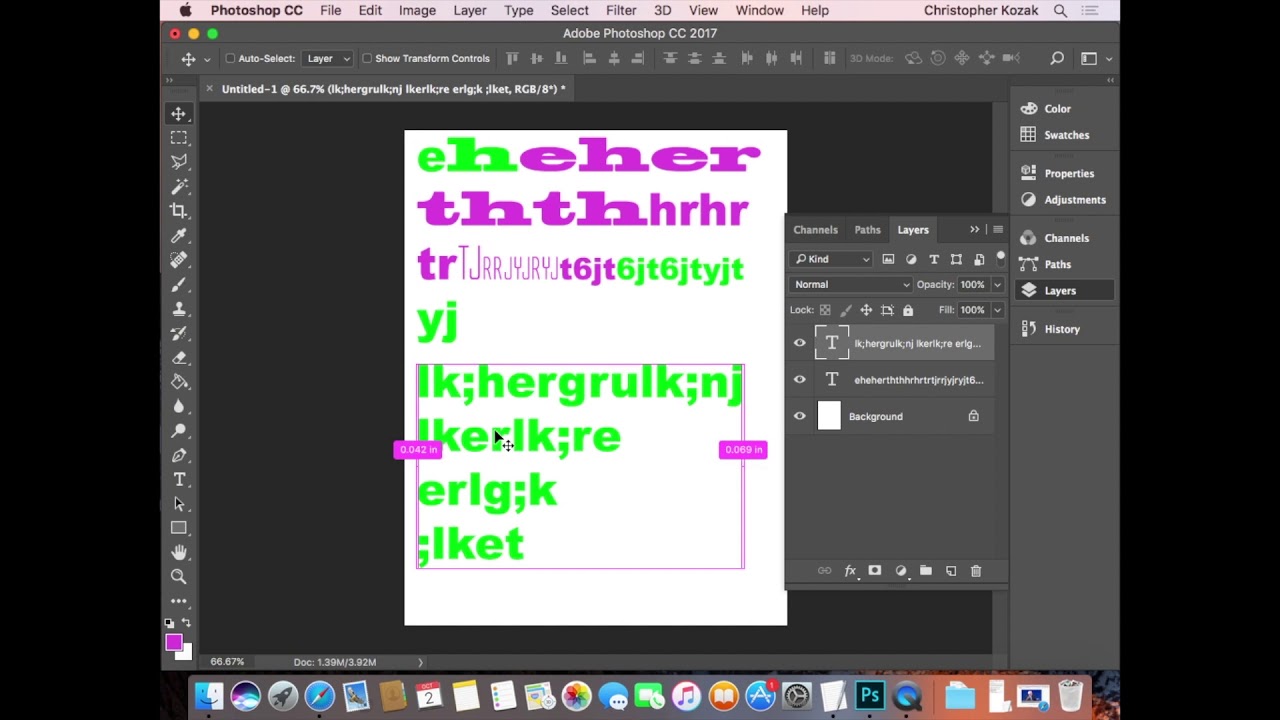Select the Paint Bucket tool
Image resolution: width=1280 pixels, height=720 pixels.
point(179,382)
